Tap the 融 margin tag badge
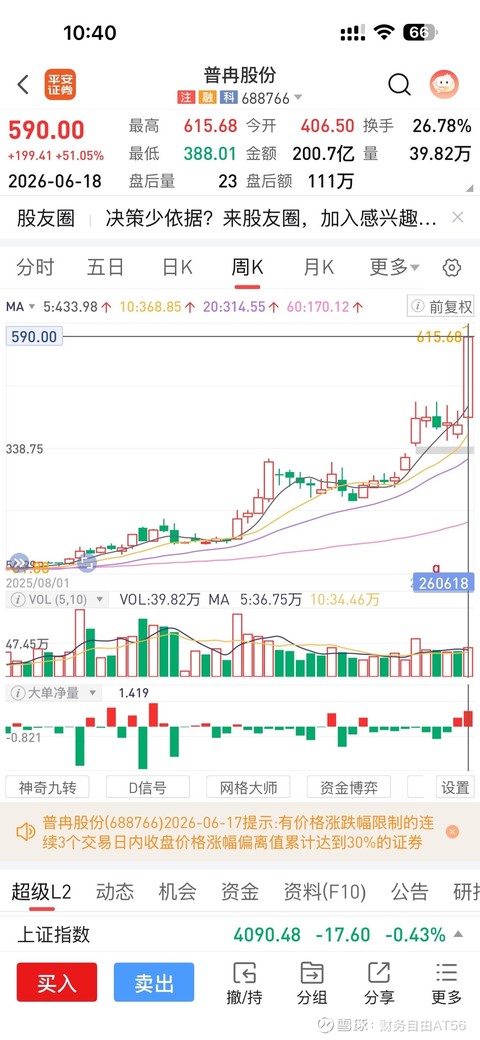This screenshot has width=480, height=1040. (x=208, y=98)
